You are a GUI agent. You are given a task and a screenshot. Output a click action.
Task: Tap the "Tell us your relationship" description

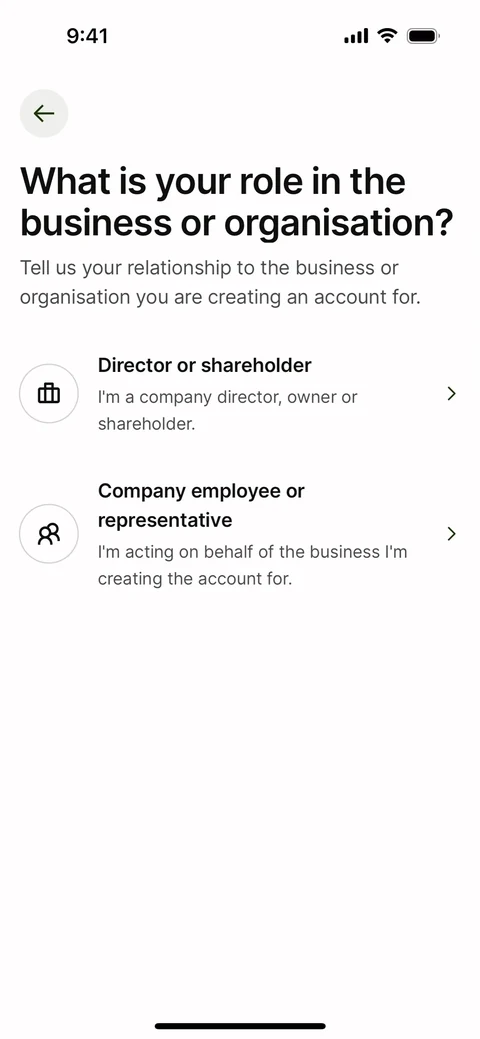pos(221,283)
